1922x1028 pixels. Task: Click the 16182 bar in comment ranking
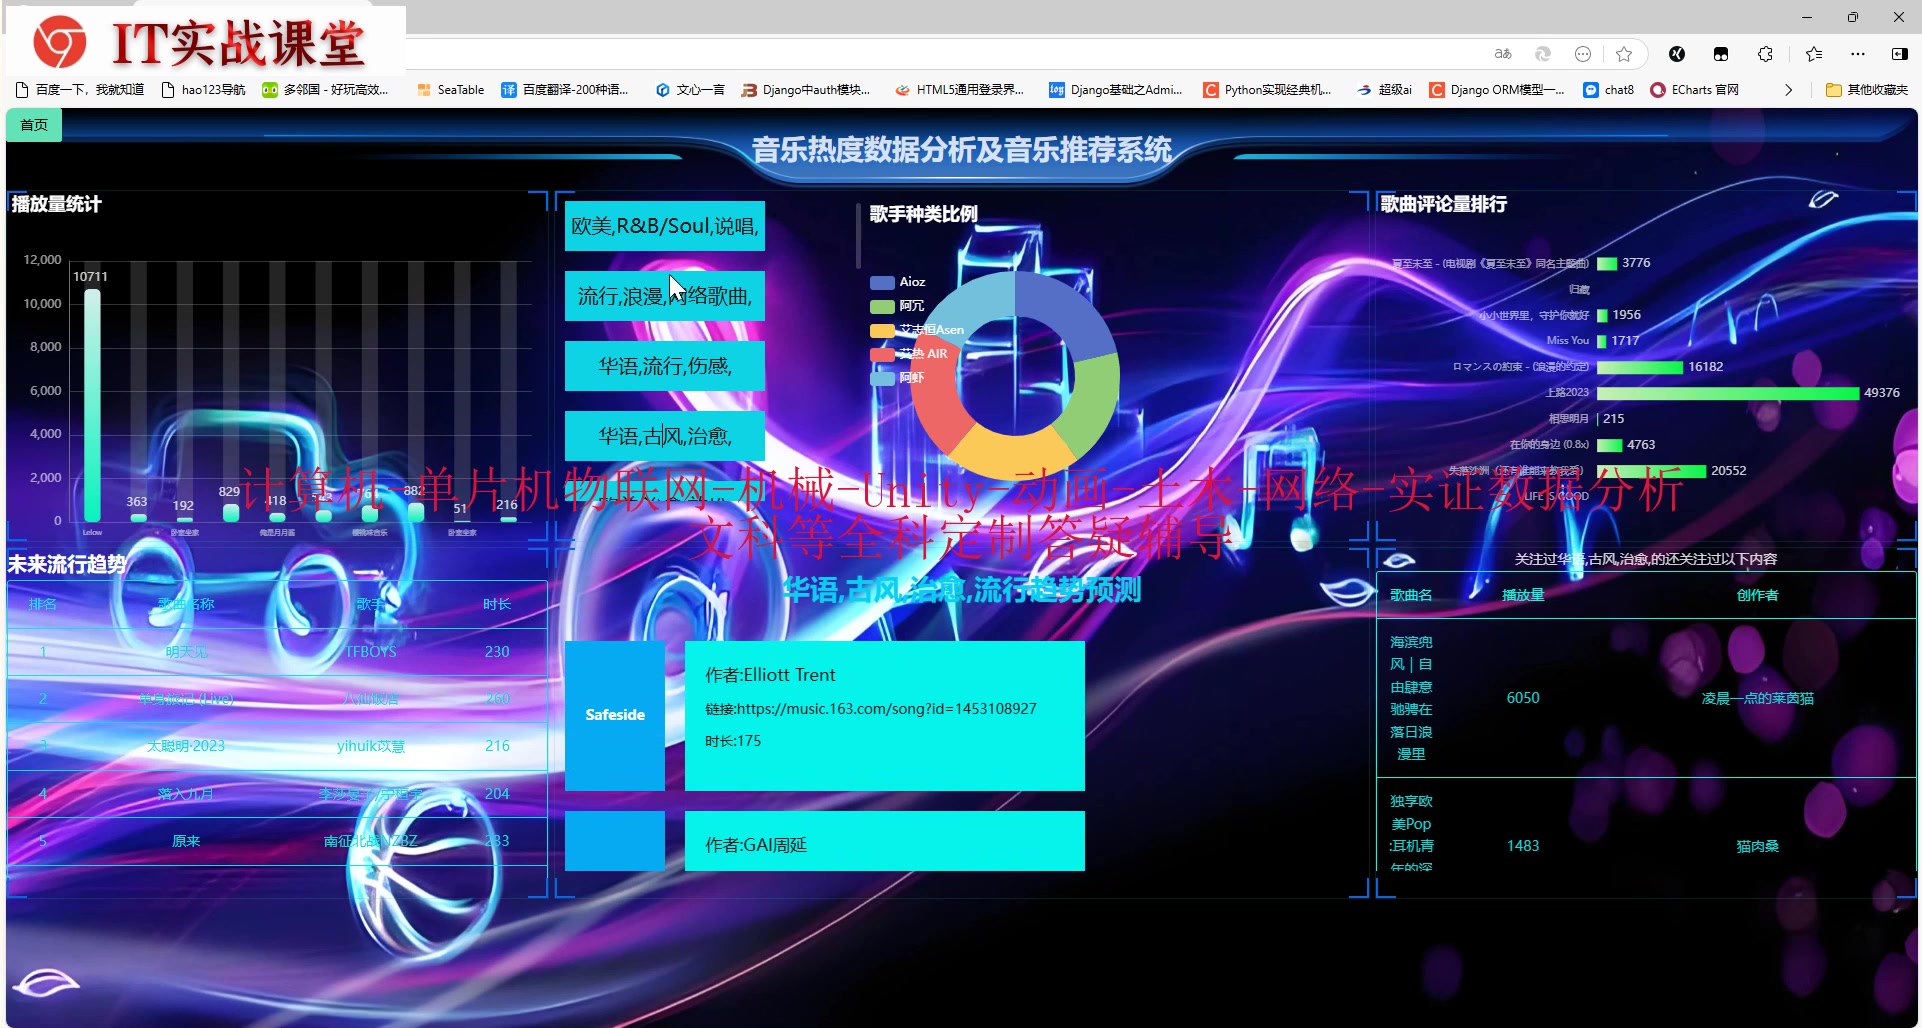pos(1640,367)
